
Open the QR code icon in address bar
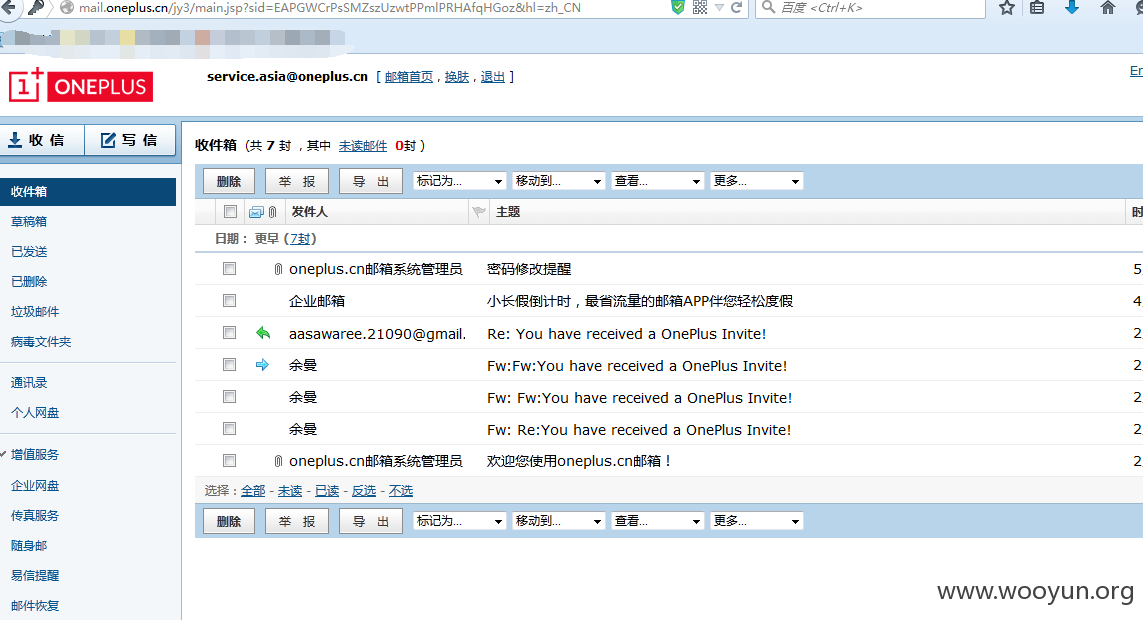click(x=700, y=7)
